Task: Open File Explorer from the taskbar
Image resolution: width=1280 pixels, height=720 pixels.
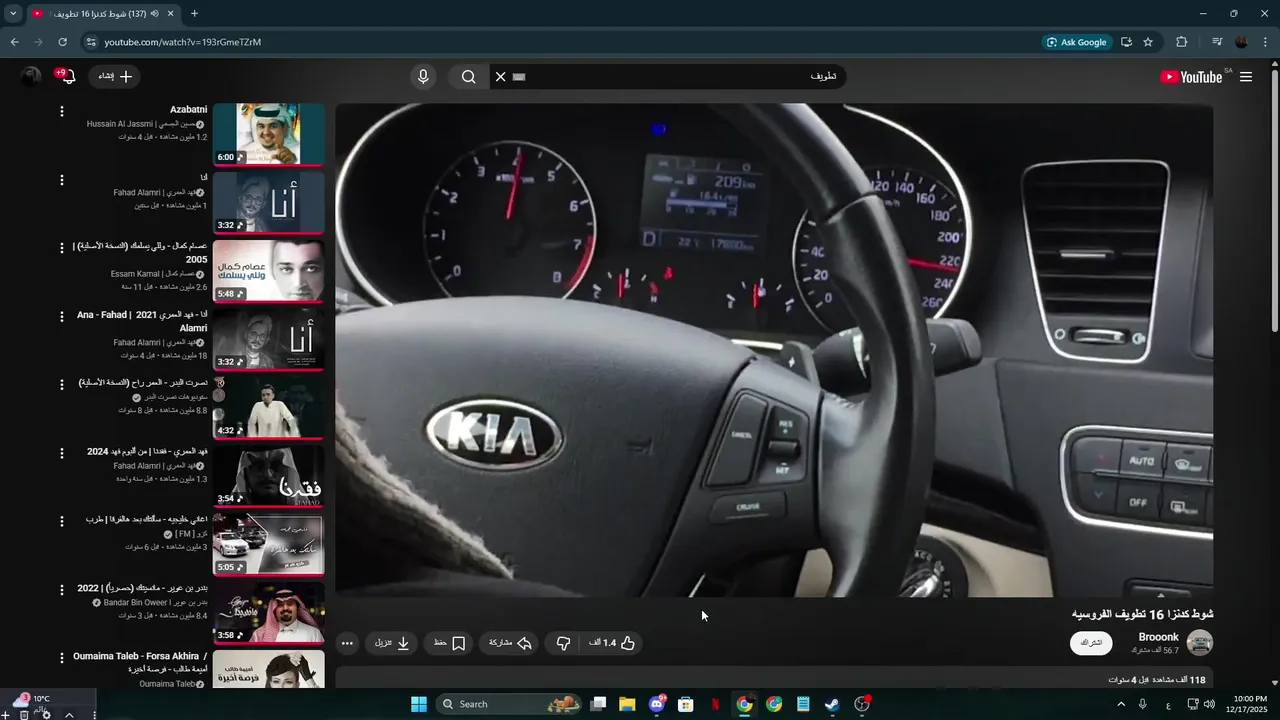Action: tap(627, 704)
